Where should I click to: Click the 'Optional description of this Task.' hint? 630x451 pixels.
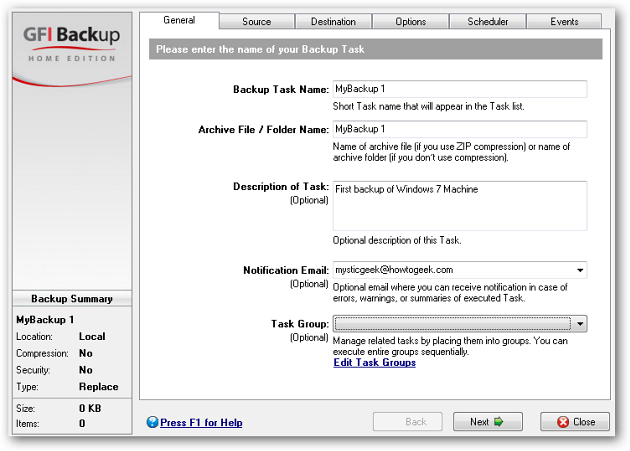pyautogui.click(x=397, y=240)
